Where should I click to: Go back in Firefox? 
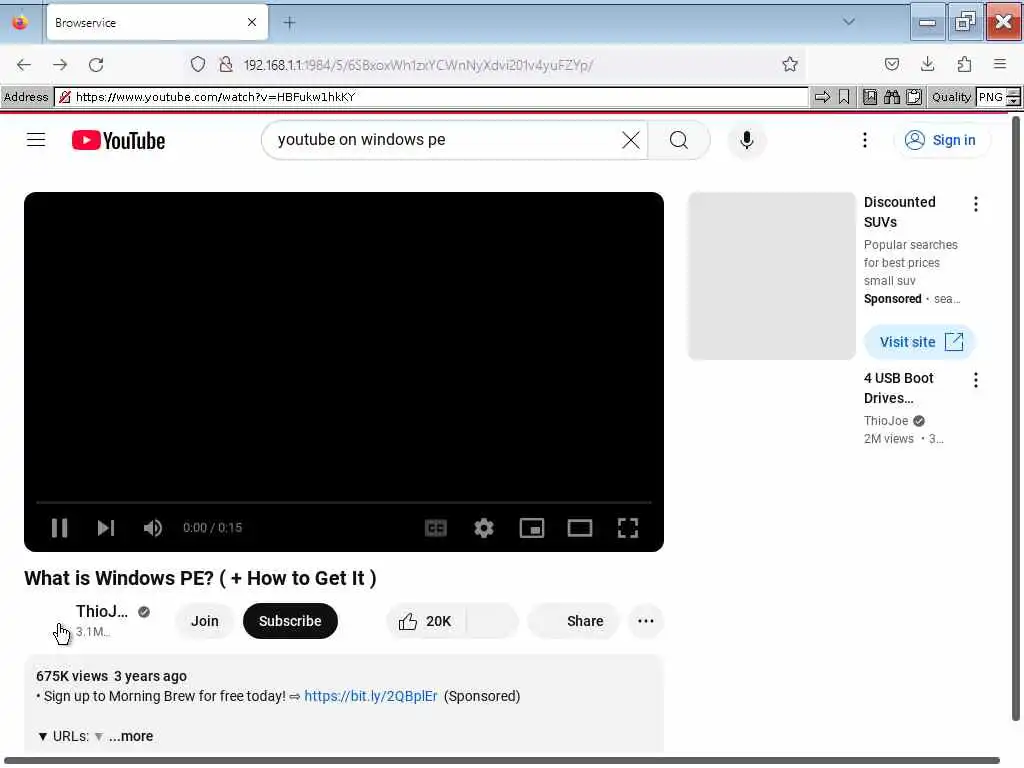tap(24, 64)
